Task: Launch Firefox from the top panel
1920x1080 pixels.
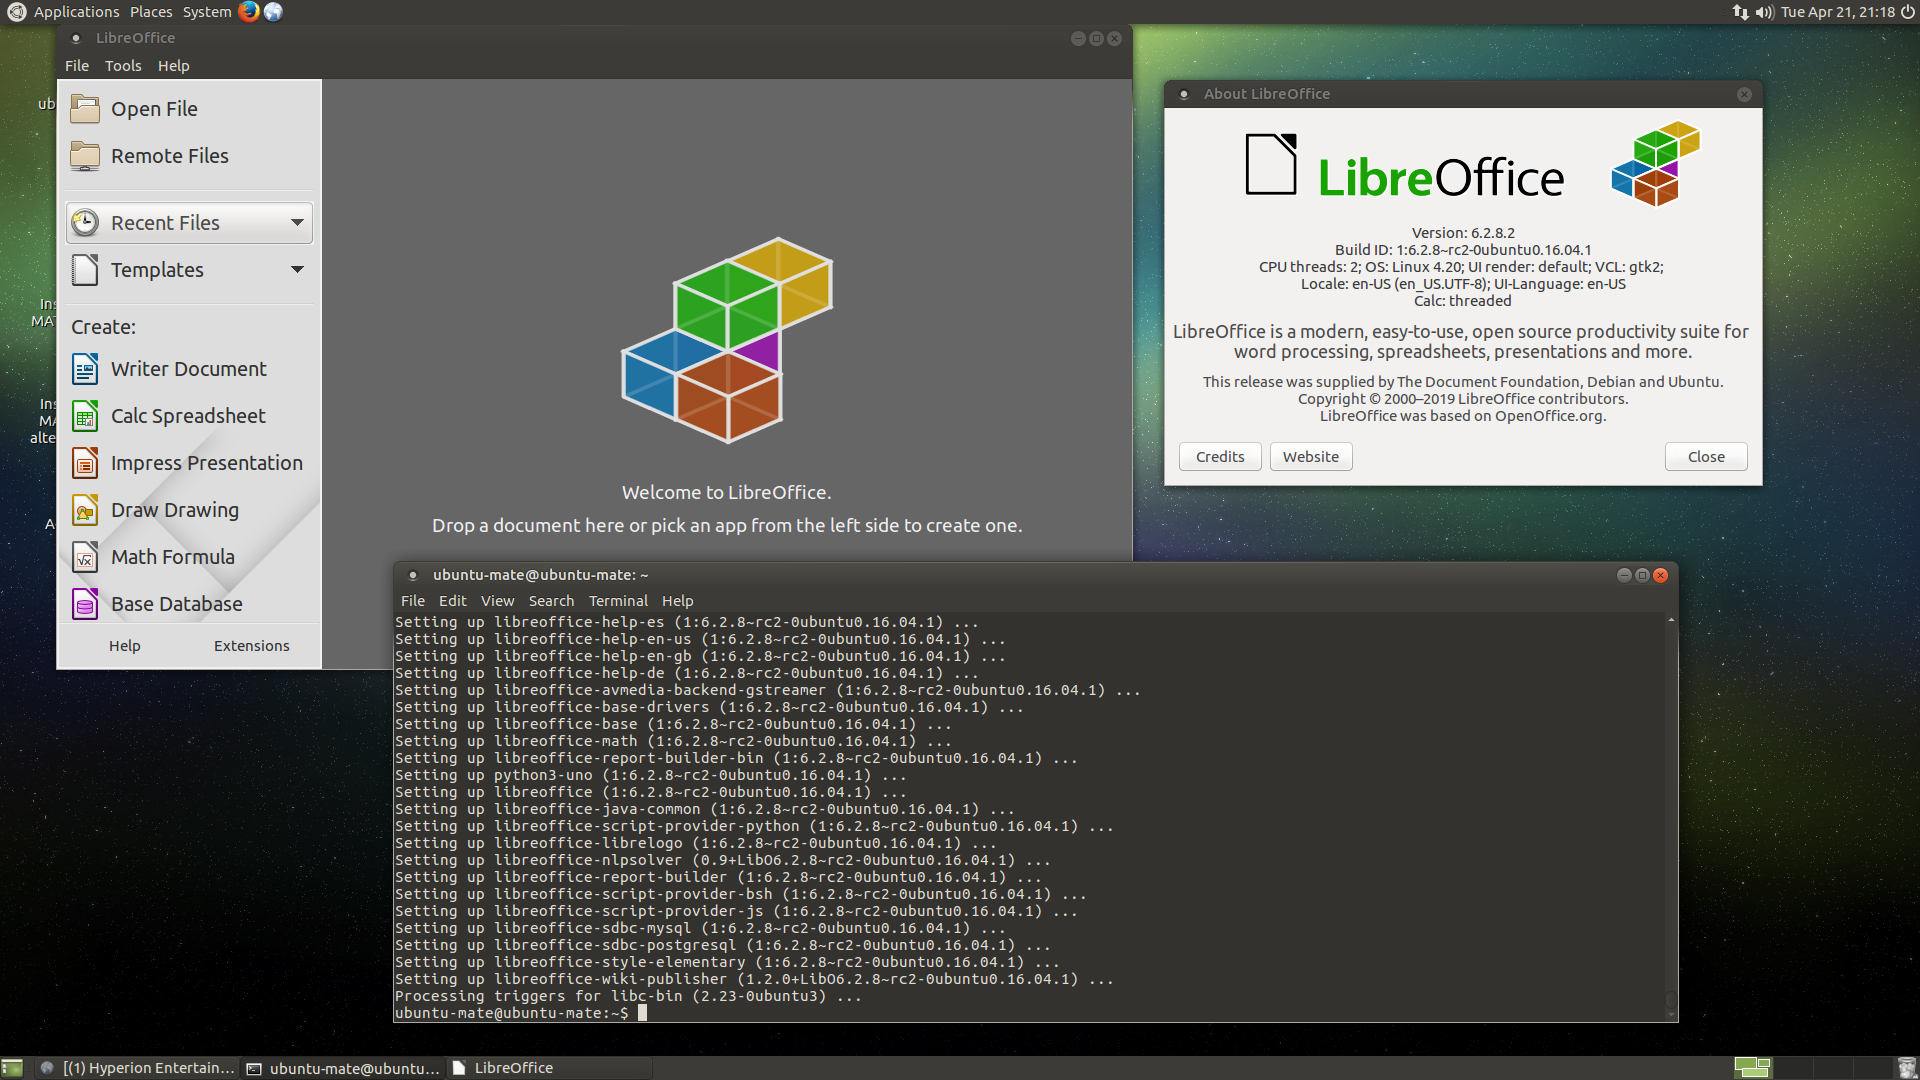Action: click(x=249, y=12)
